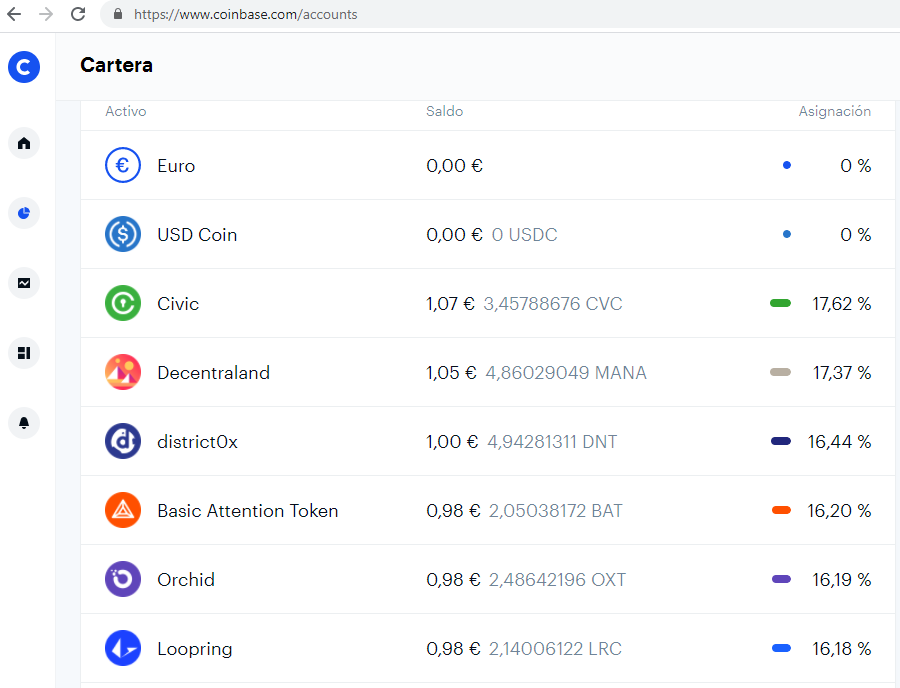Viewport: 900px width, 688px height.
Task: Open the Coinbase logo home
Action: coord(24,67)
